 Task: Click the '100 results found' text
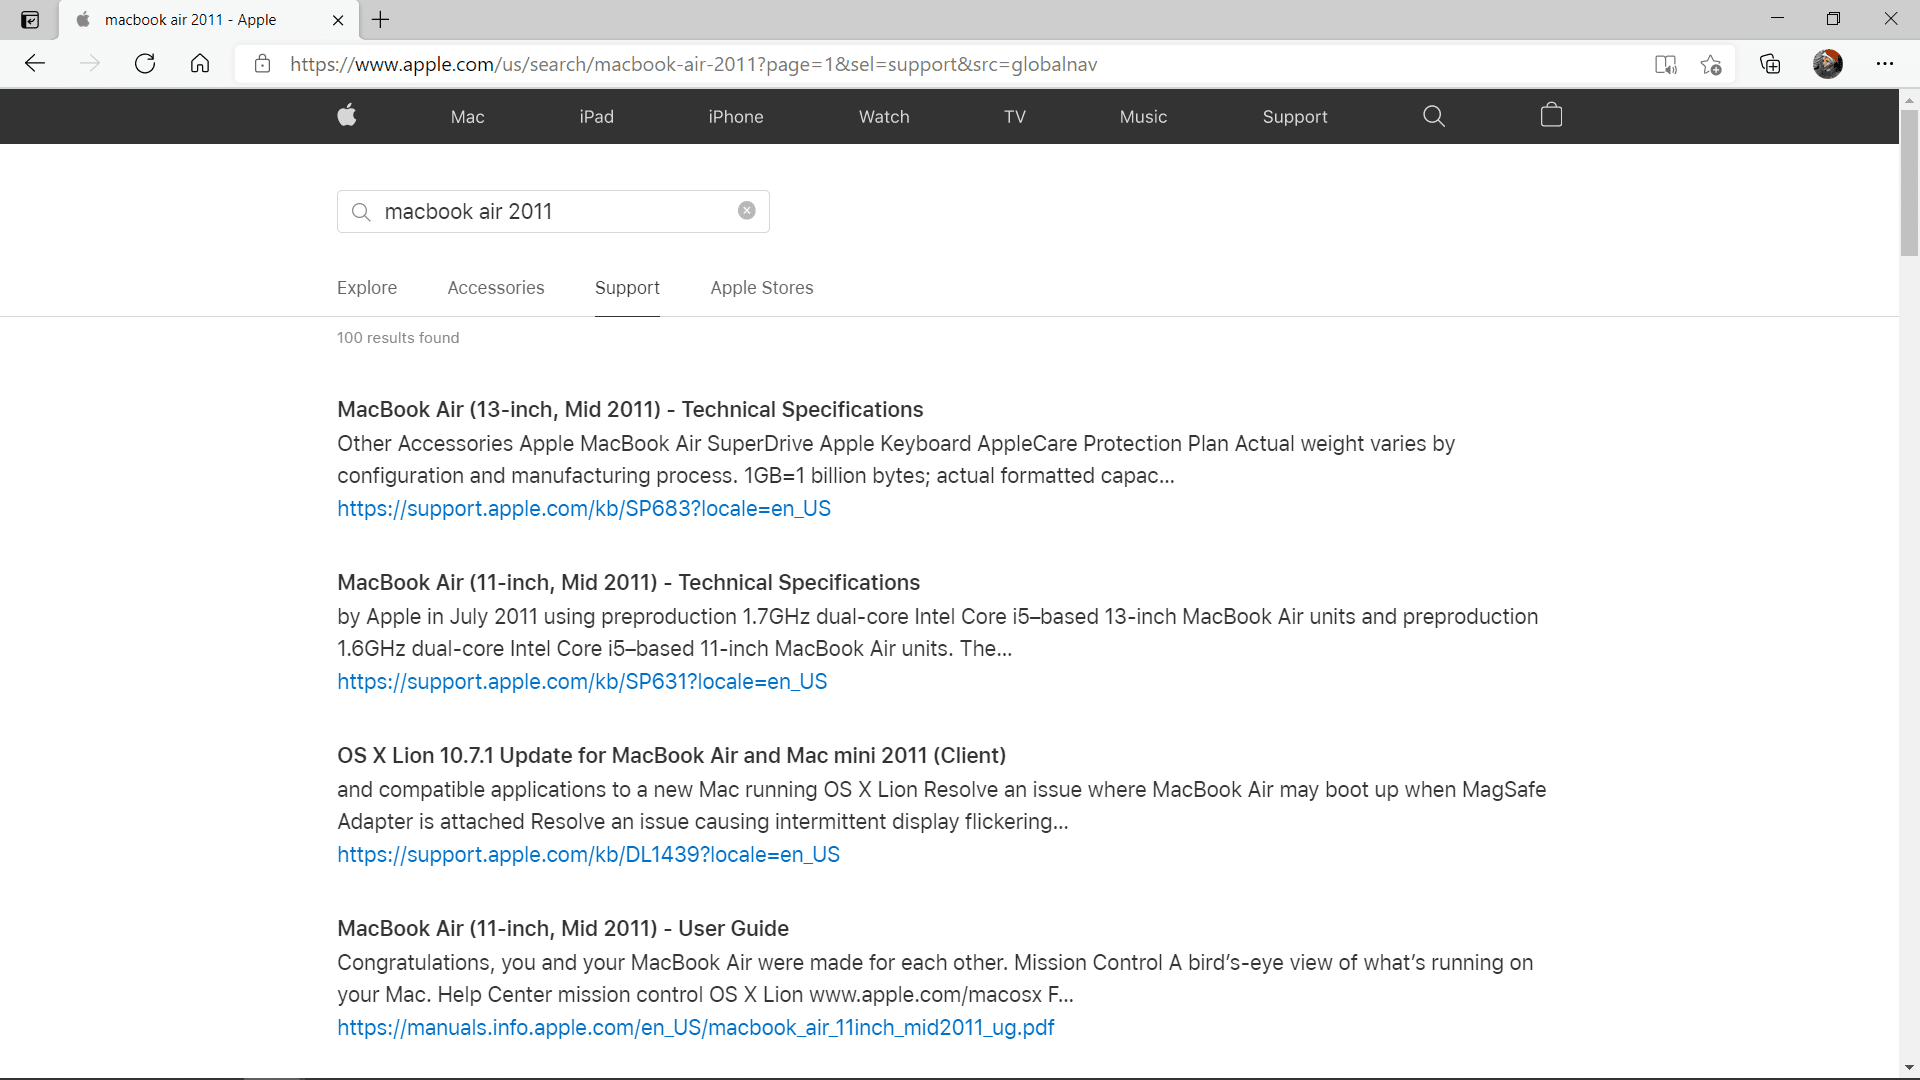click(x=398, y=338)
